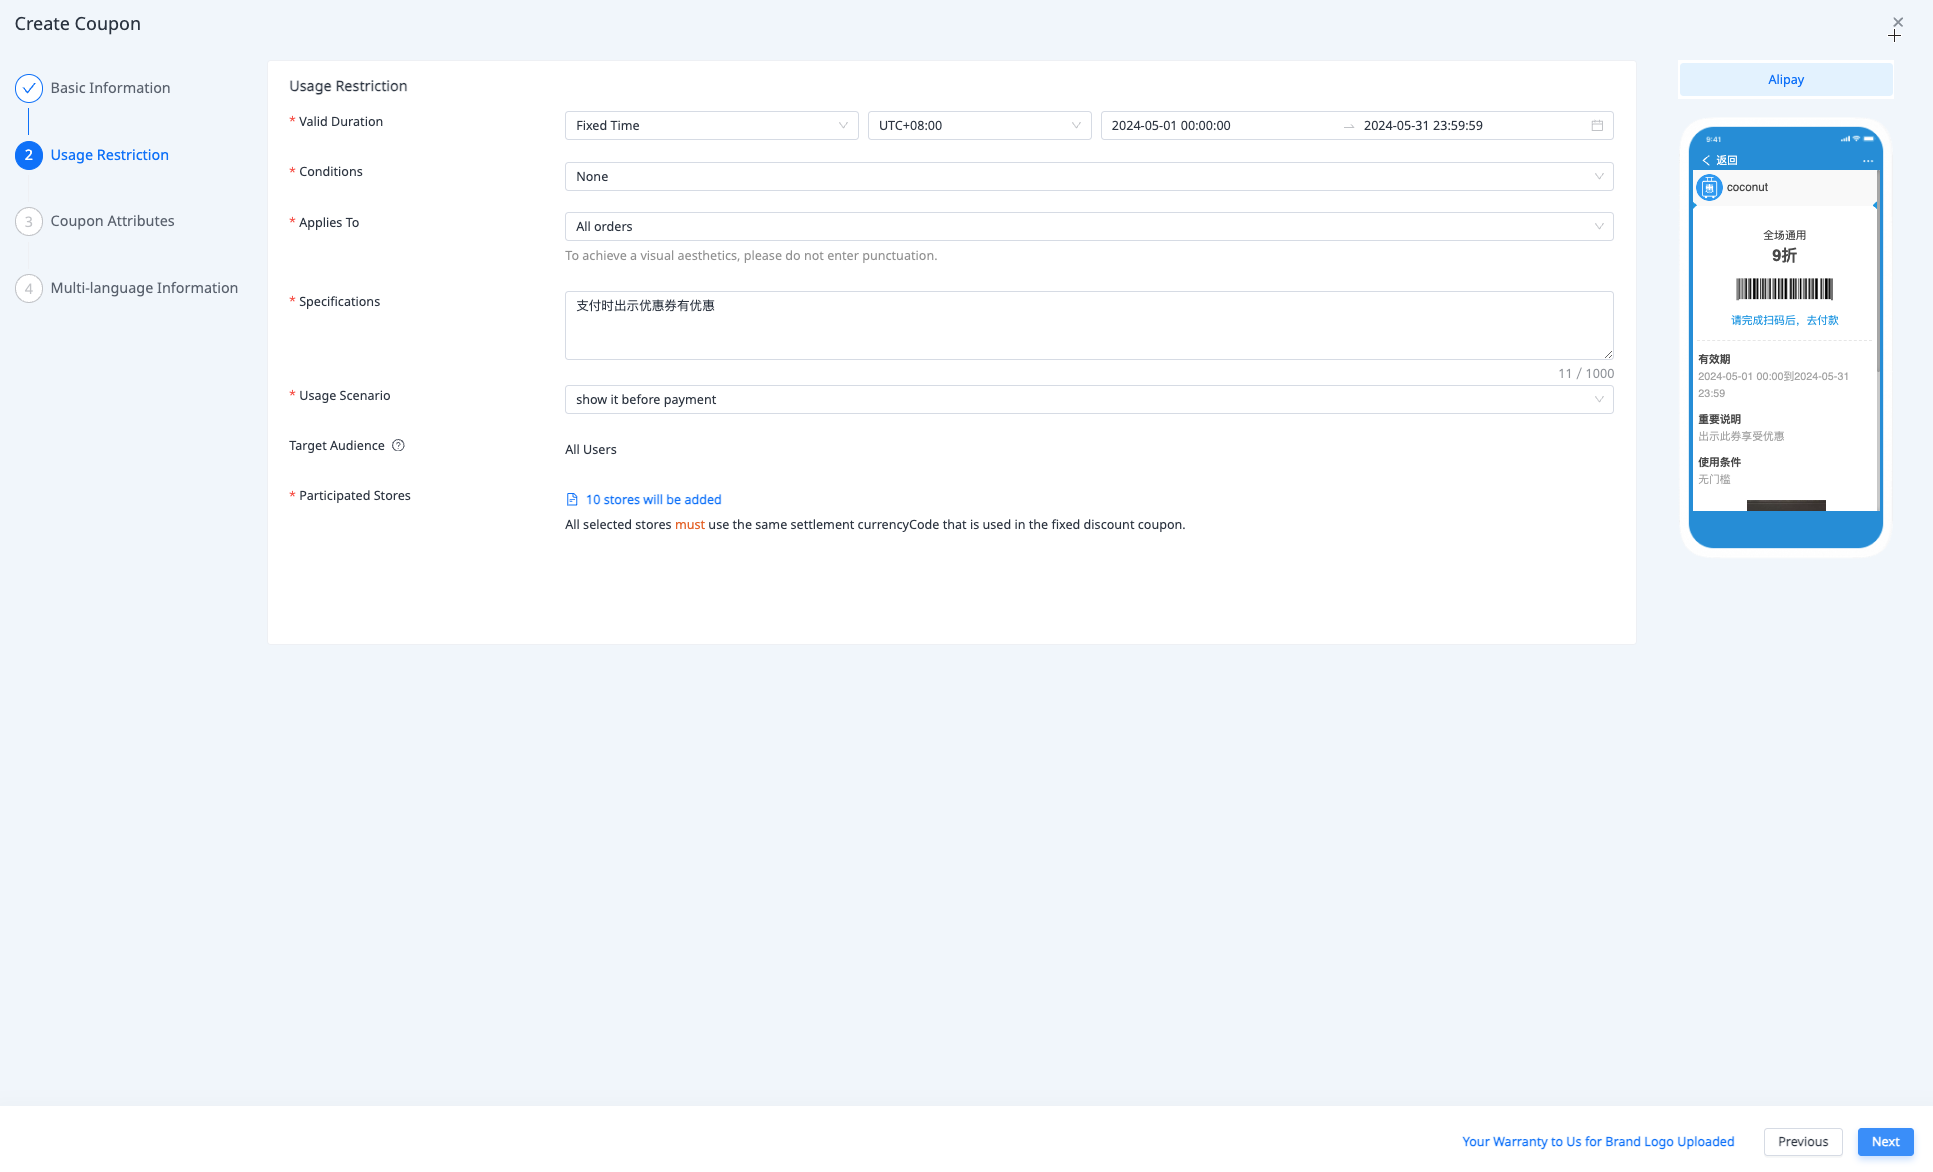Click the coconut merchant avatar icon
The image size is (1933, 1172).
pos(1709,188)
